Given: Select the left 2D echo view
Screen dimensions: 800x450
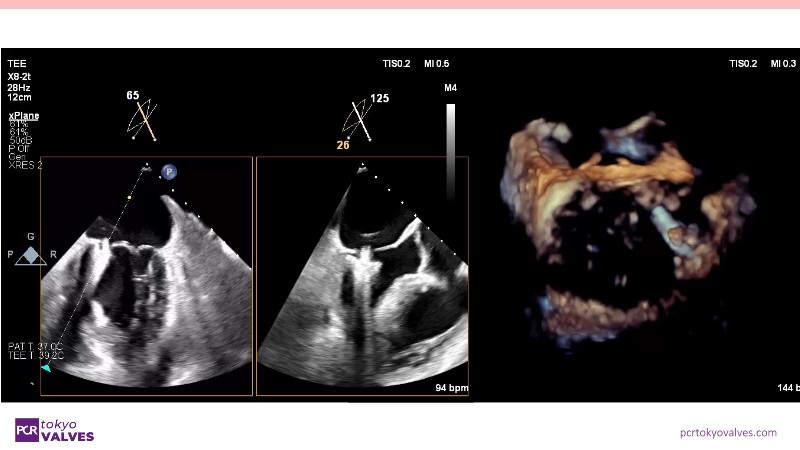Looking at the screenshot, I should (146, 275).
